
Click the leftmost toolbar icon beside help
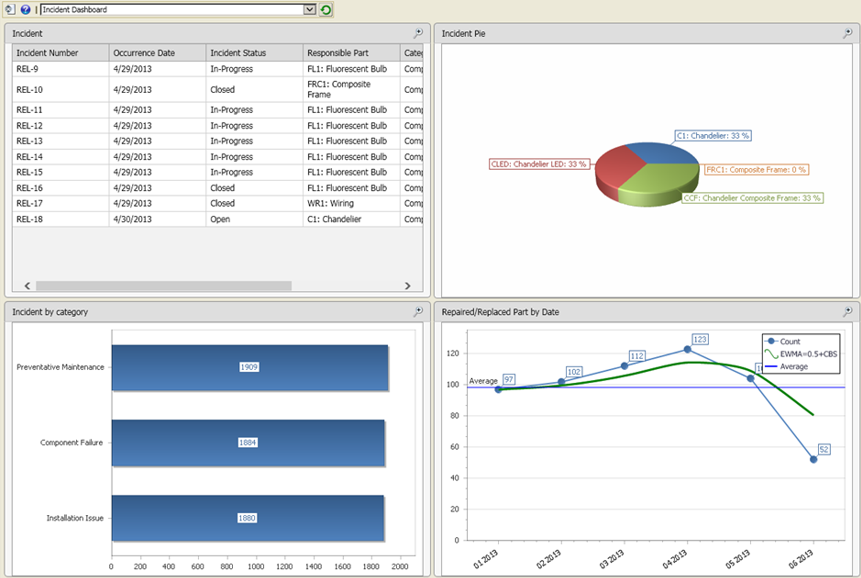[x=10, y=9]
